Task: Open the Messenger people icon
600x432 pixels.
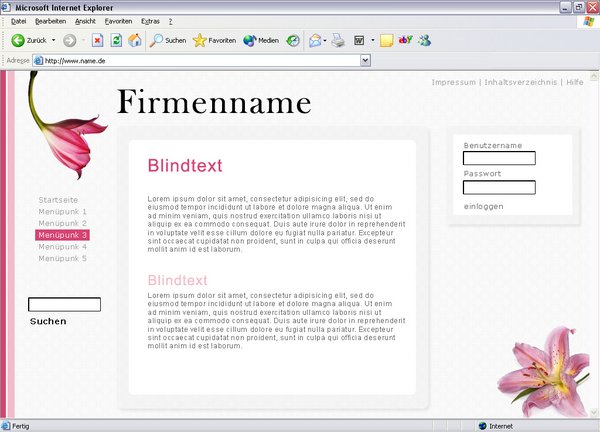Action: (424, 40)
